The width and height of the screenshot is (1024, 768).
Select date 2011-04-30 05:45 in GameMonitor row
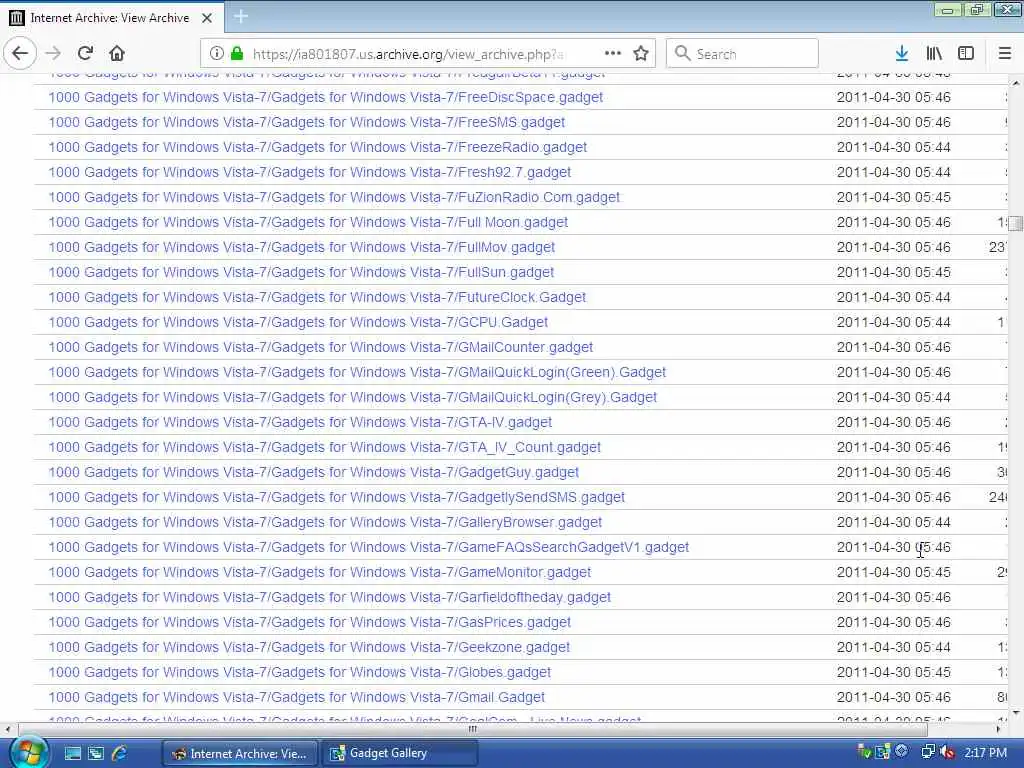click(x=893, y=572)
